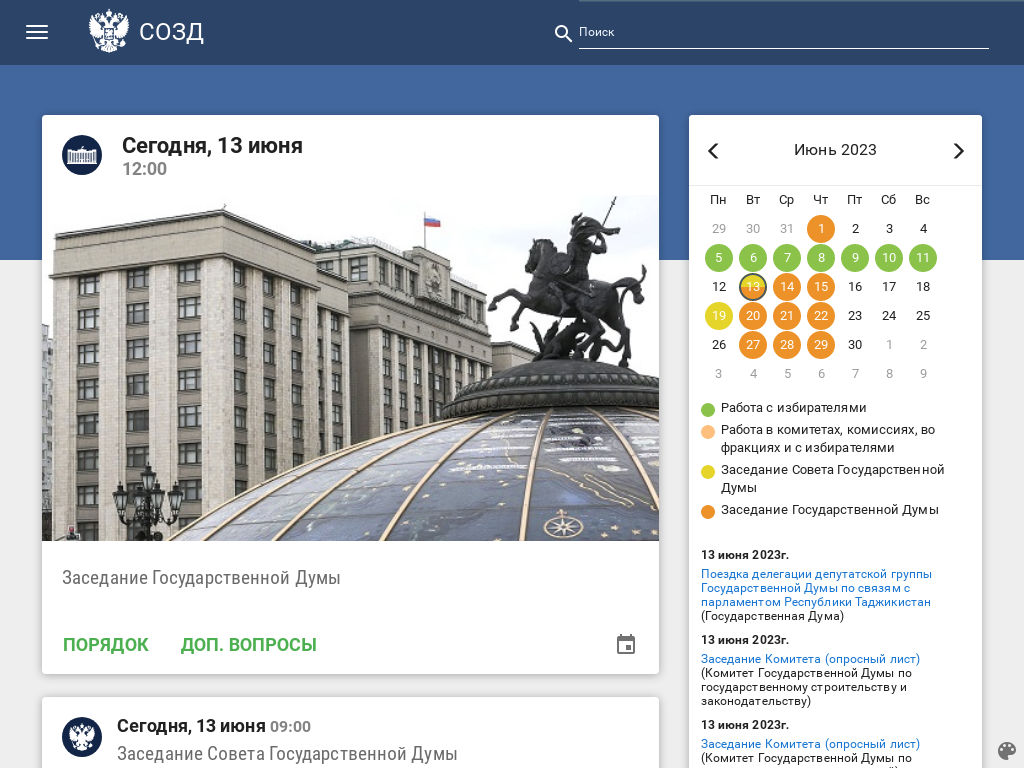The image size is (1024, 768).
Task: Open the color theme palette icon
Action: coord(1006,750)
